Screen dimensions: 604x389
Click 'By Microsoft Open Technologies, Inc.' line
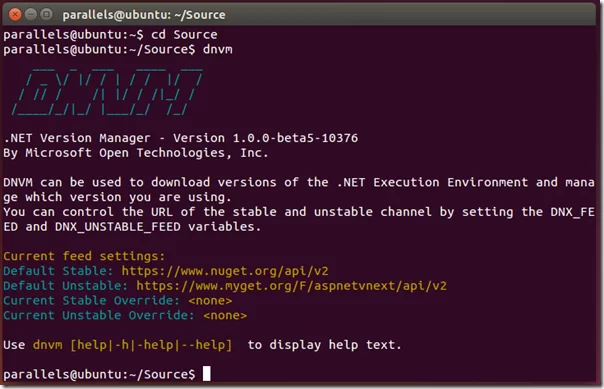136,153
